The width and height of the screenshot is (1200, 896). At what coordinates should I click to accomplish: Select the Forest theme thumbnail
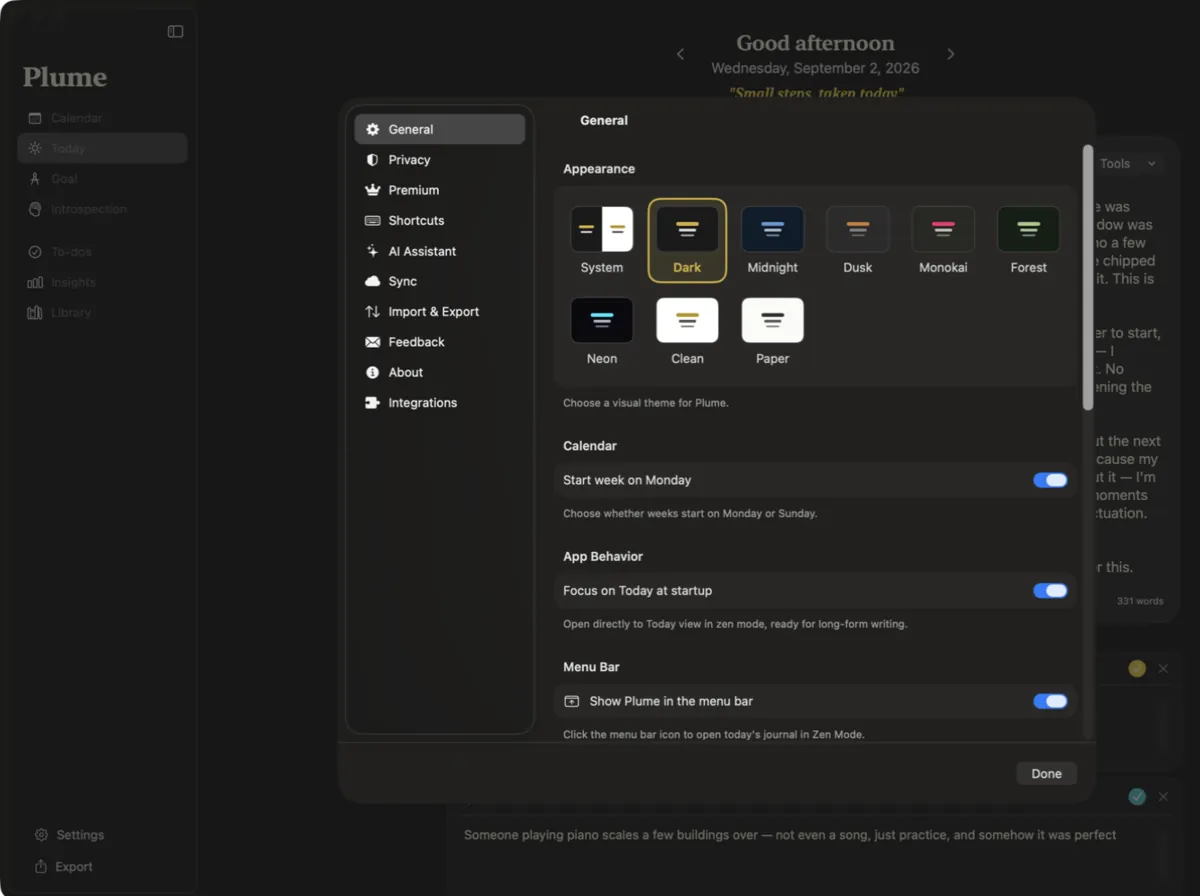point(1028,229)
